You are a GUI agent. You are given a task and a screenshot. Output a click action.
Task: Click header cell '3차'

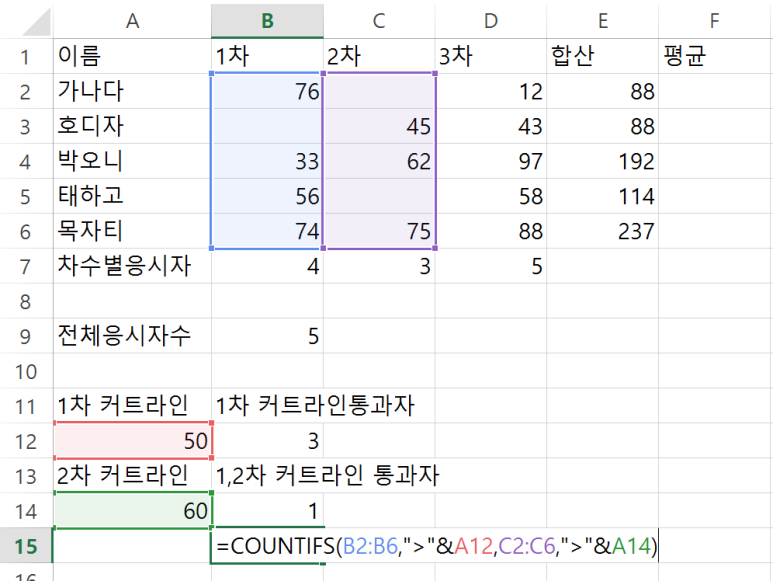[x=491, y=57]
